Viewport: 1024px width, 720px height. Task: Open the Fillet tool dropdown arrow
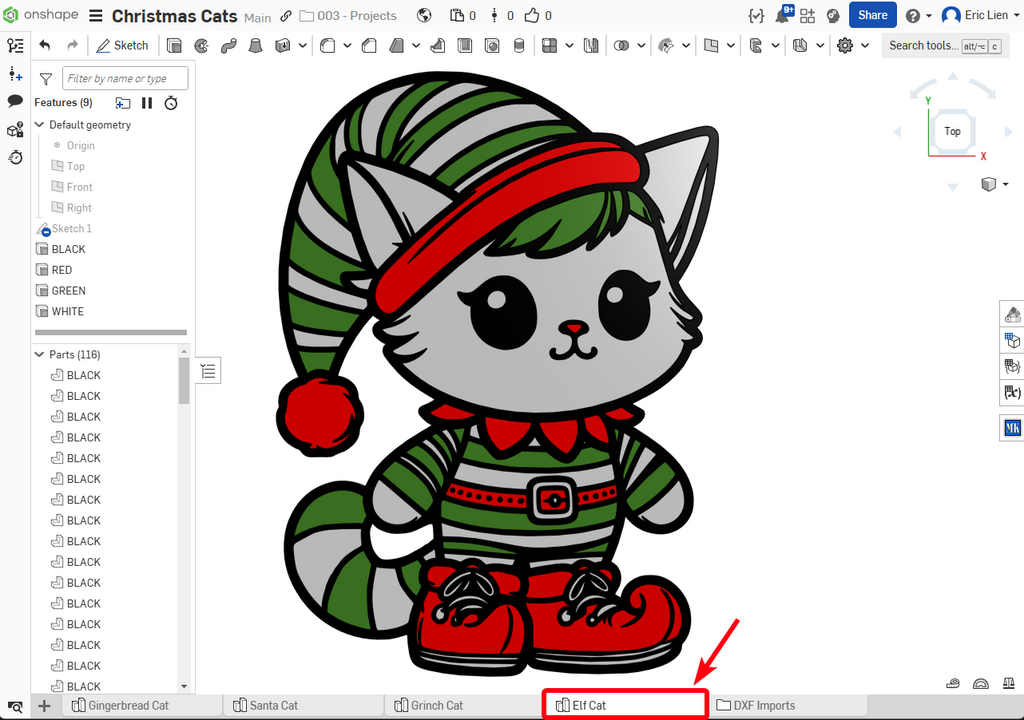pyautogui.click(x=347, y=46)
